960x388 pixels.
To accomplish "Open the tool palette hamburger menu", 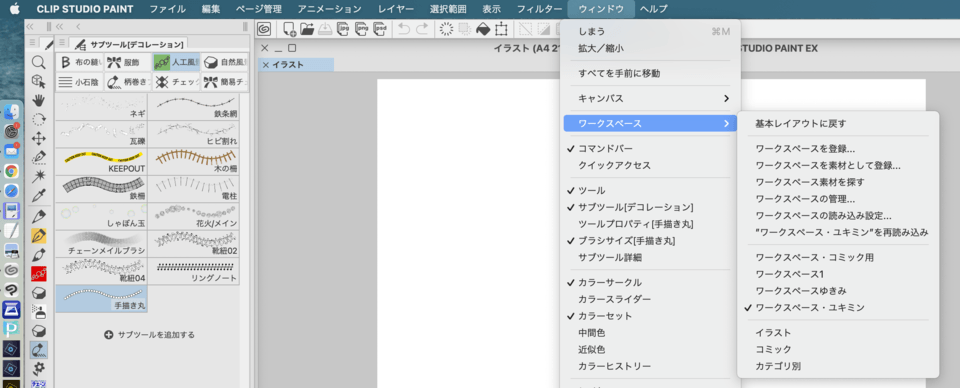I will tap(32, 43).
